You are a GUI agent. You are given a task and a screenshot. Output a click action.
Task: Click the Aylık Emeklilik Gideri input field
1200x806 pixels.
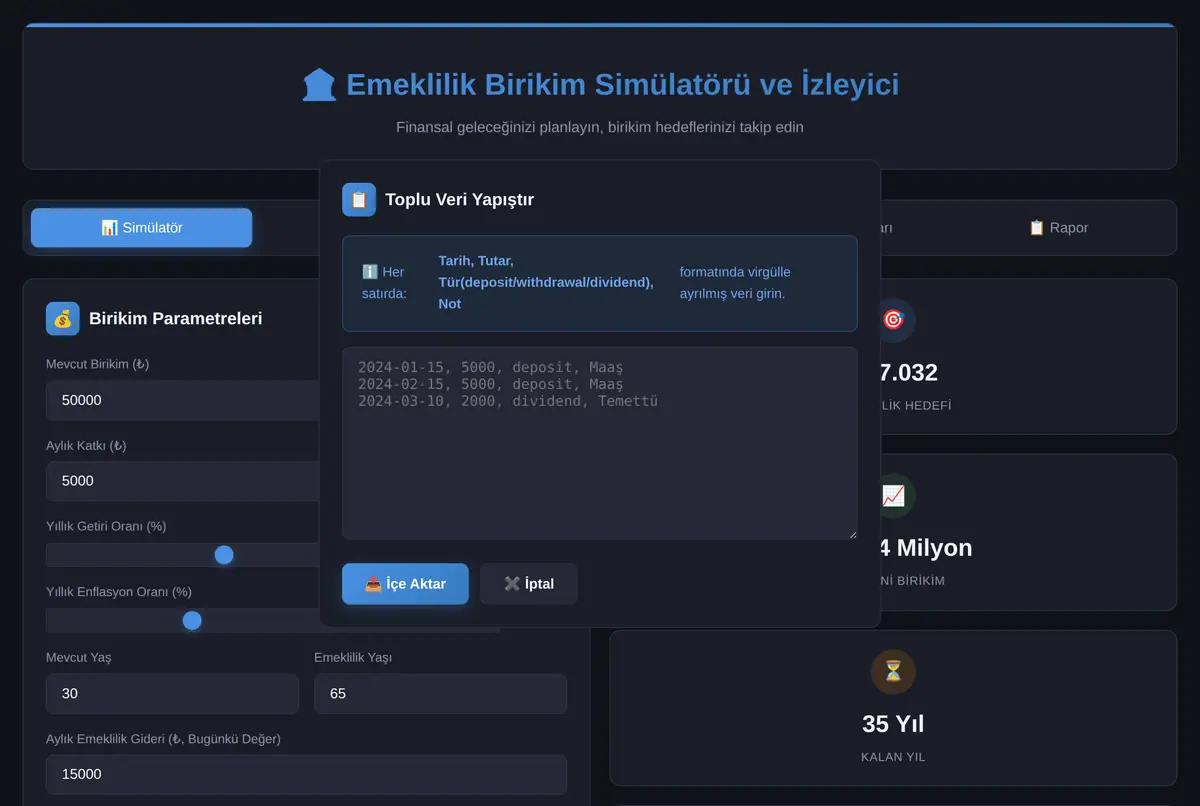coord(306,774)
